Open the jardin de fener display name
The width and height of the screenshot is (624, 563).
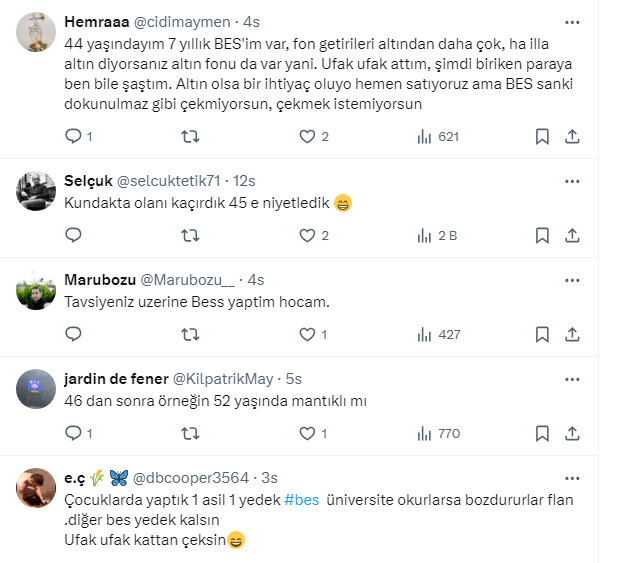tap(114, 379)
